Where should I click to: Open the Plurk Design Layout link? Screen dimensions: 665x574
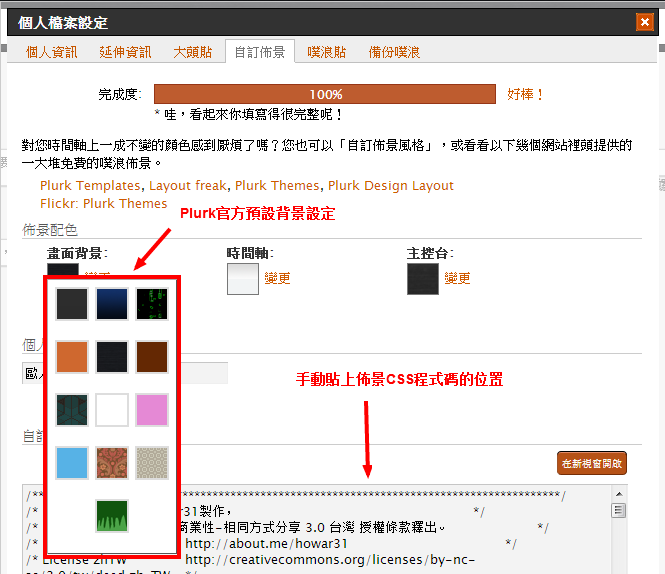pyautogui.click(x=391, y=186)
